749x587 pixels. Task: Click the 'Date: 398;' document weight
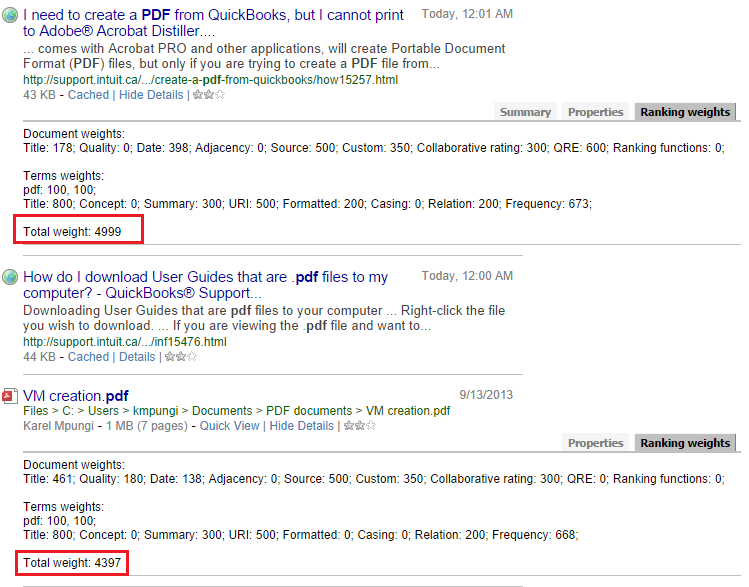163,148
